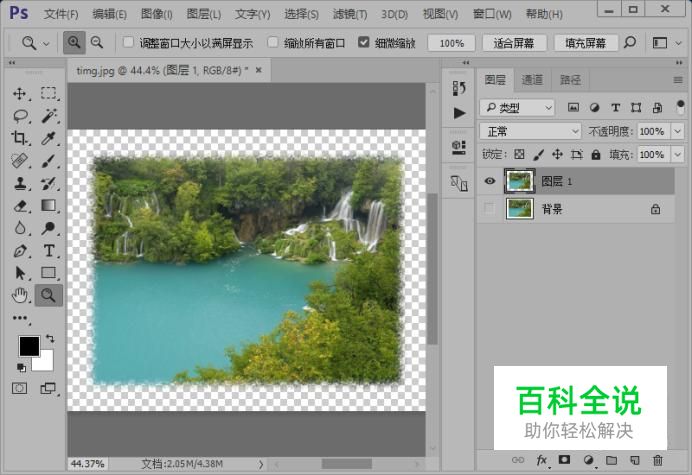Switch to the 通道 tab
Image resolution: width=692 pixels, height=475 pixels.
click(x=532, y=79)
